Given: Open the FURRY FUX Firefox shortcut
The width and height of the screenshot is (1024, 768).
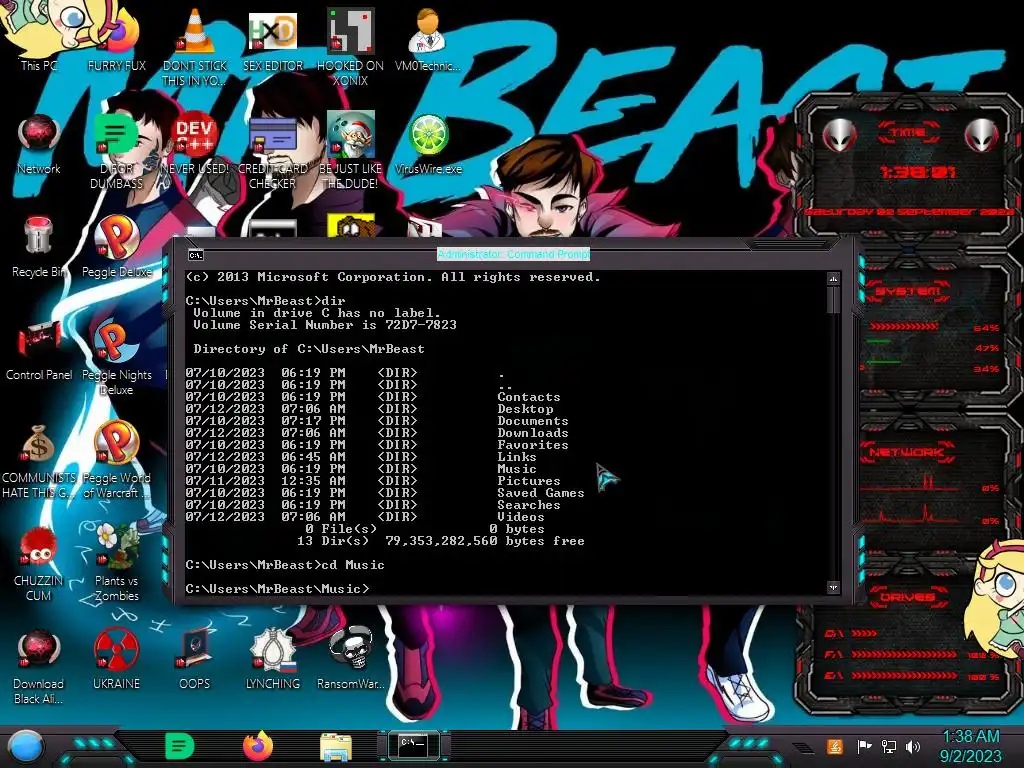Looking at the screenshot, I should point(117,39).
